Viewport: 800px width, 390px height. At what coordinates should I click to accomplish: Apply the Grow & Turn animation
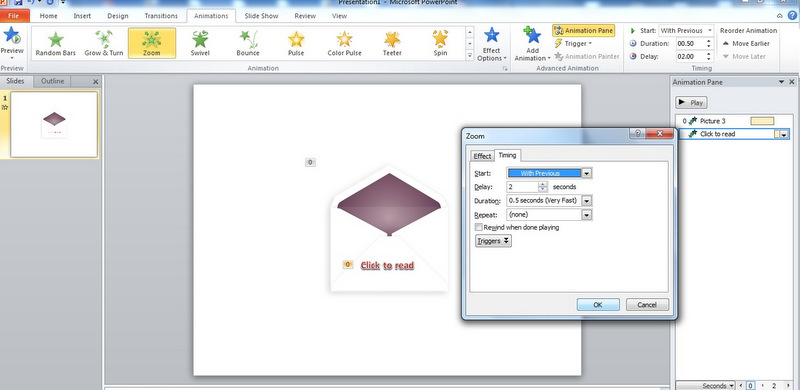tap(104, 43)
